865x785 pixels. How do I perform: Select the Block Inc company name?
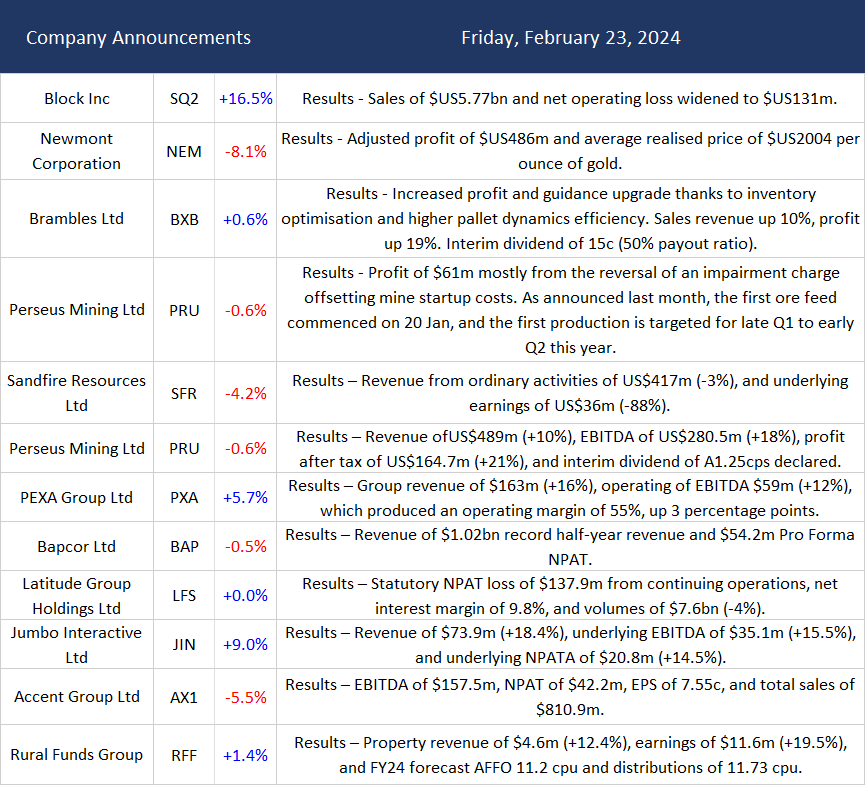77,99
